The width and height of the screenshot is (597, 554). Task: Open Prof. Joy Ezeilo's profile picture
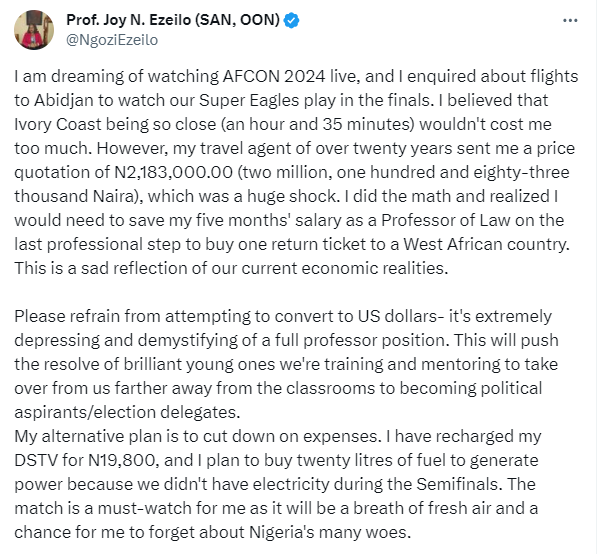(34, 30)
